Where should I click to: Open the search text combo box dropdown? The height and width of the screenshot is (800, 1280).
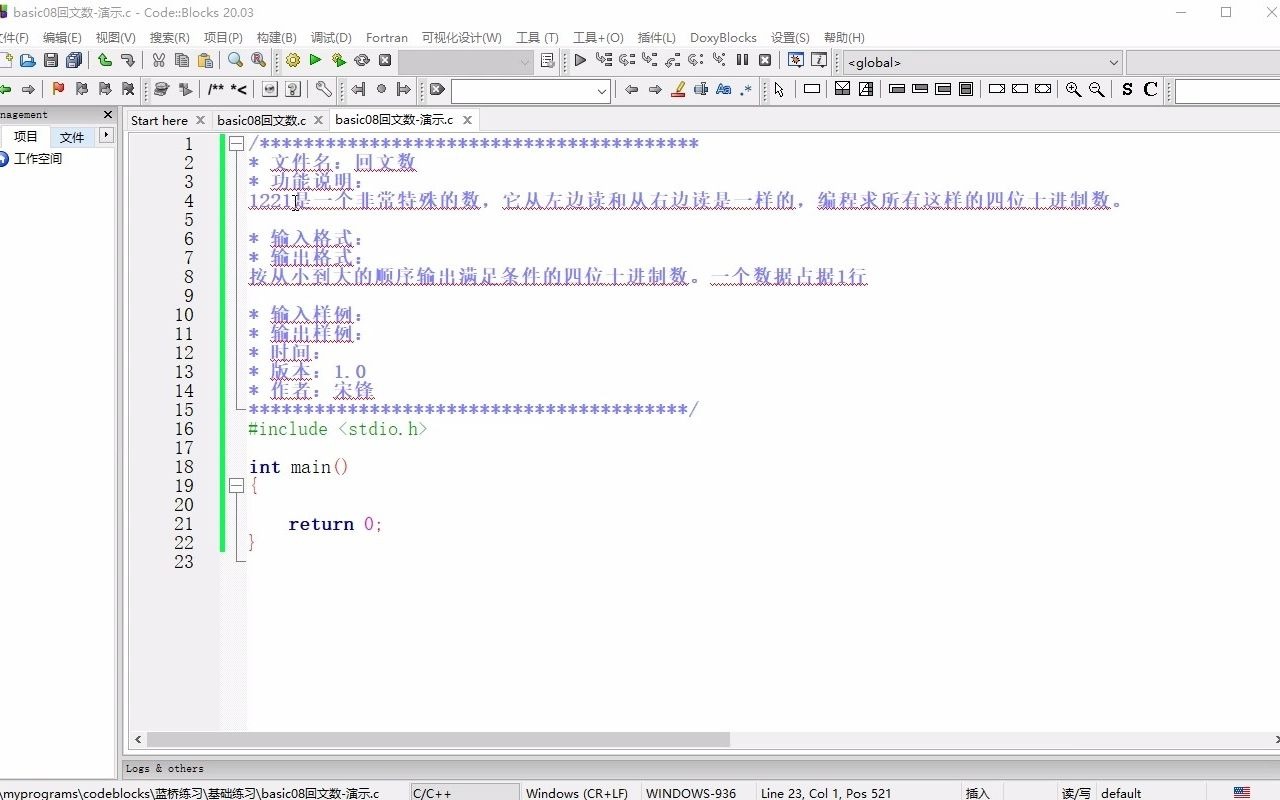point(602,91)
